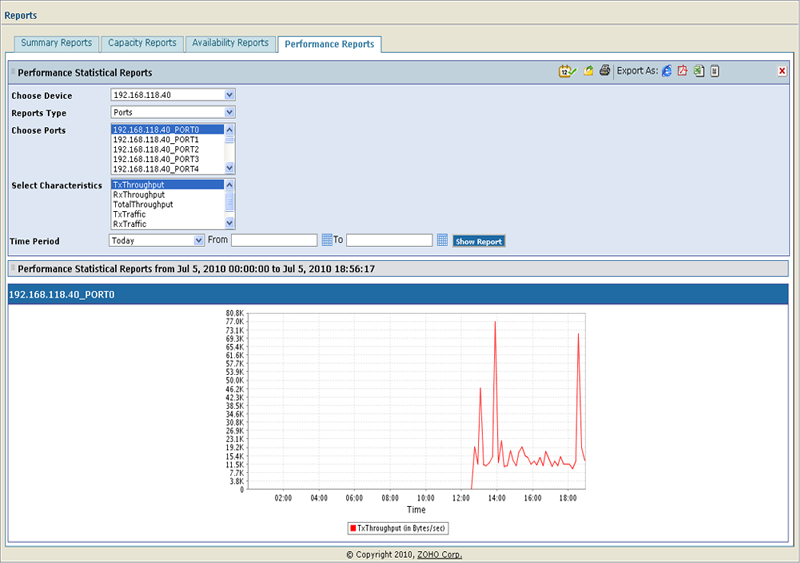800x563 pixels.
Task: Follow the ZOHO Corp. link
Action: (x=439, y=554)
